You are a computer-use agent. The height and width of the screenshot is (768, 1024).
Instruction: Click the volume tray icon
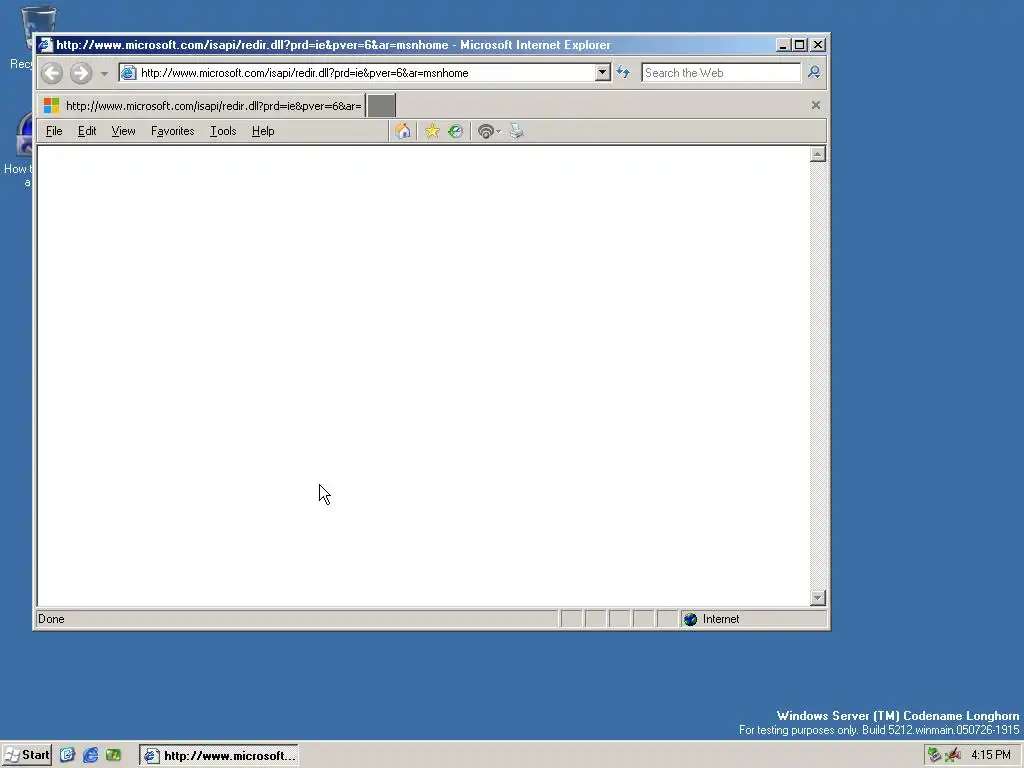953,755
